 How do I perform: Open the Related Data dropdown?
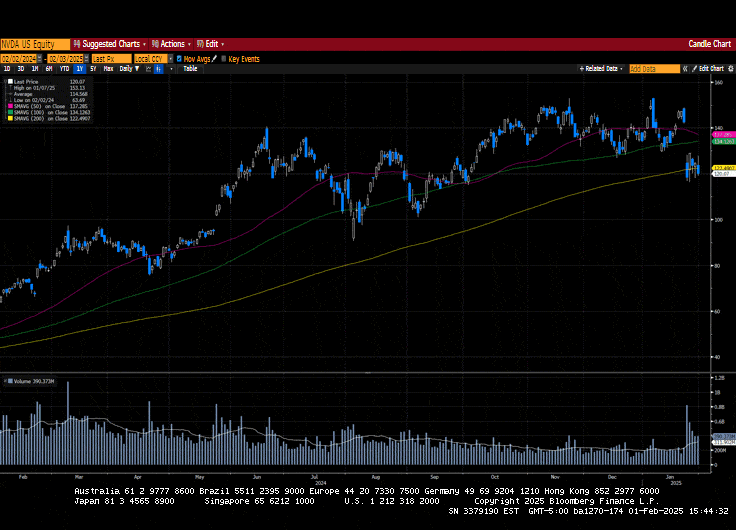(602, 68)
